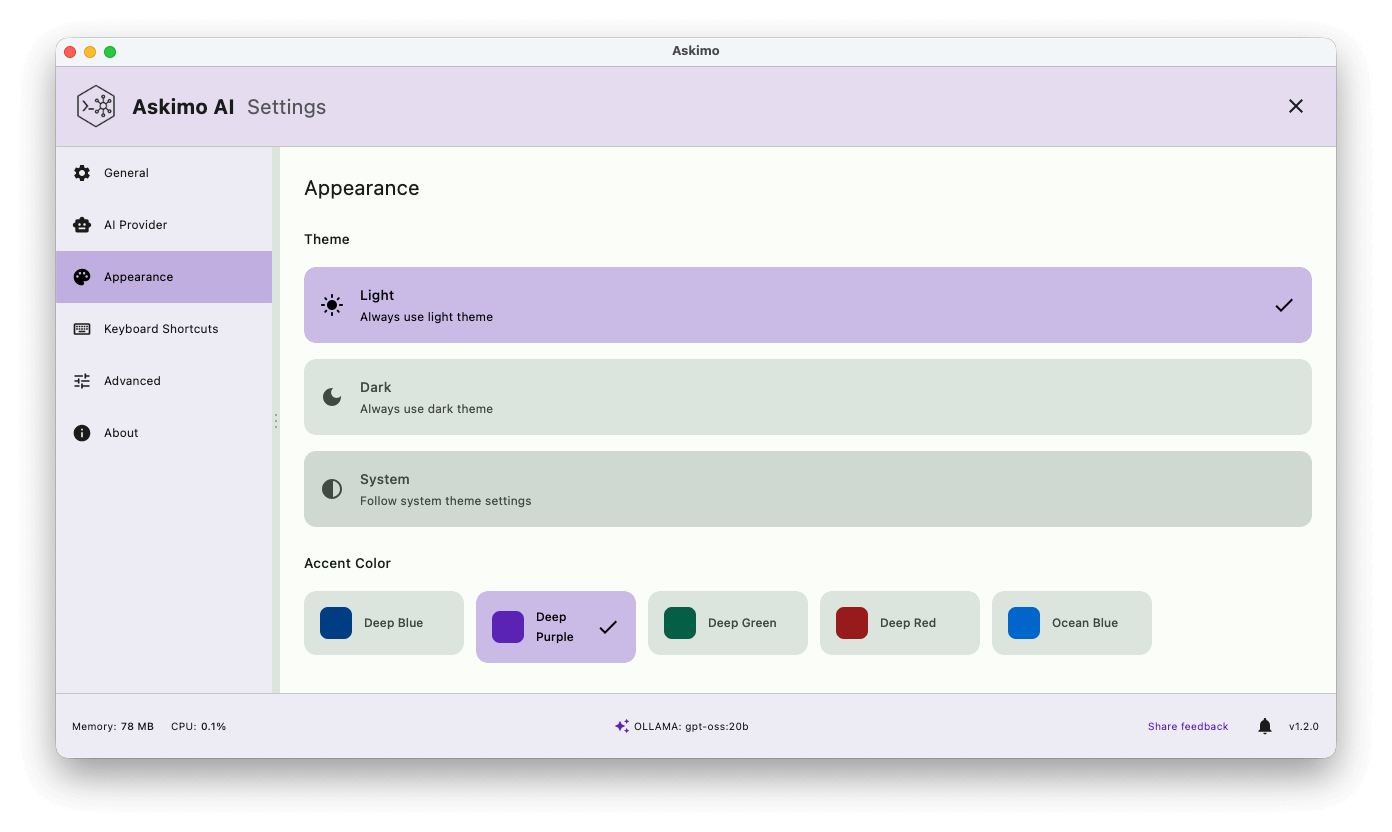Choose the System theme option

point(807,488)
